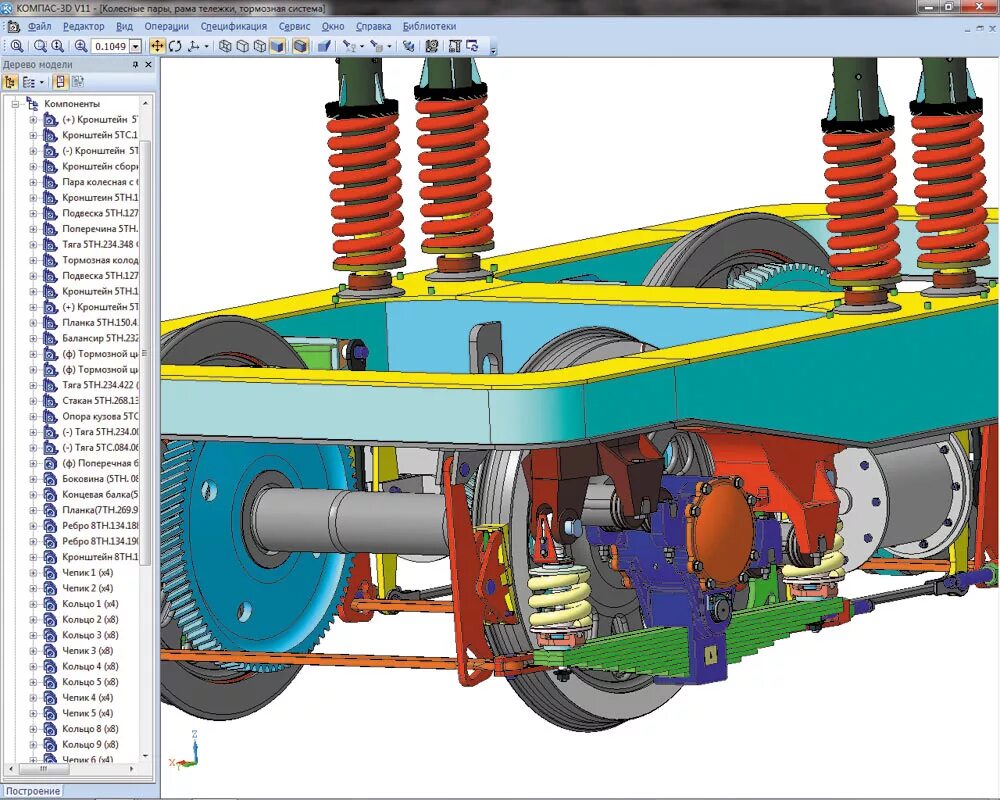
Task: Click the Поперечина 5ТН component icon
Action: click(x=50, y=229)
